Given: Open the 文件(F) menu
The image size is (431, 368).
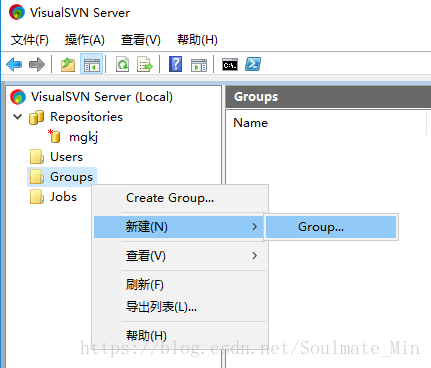Looking at the screenshot, I should 30,40.
